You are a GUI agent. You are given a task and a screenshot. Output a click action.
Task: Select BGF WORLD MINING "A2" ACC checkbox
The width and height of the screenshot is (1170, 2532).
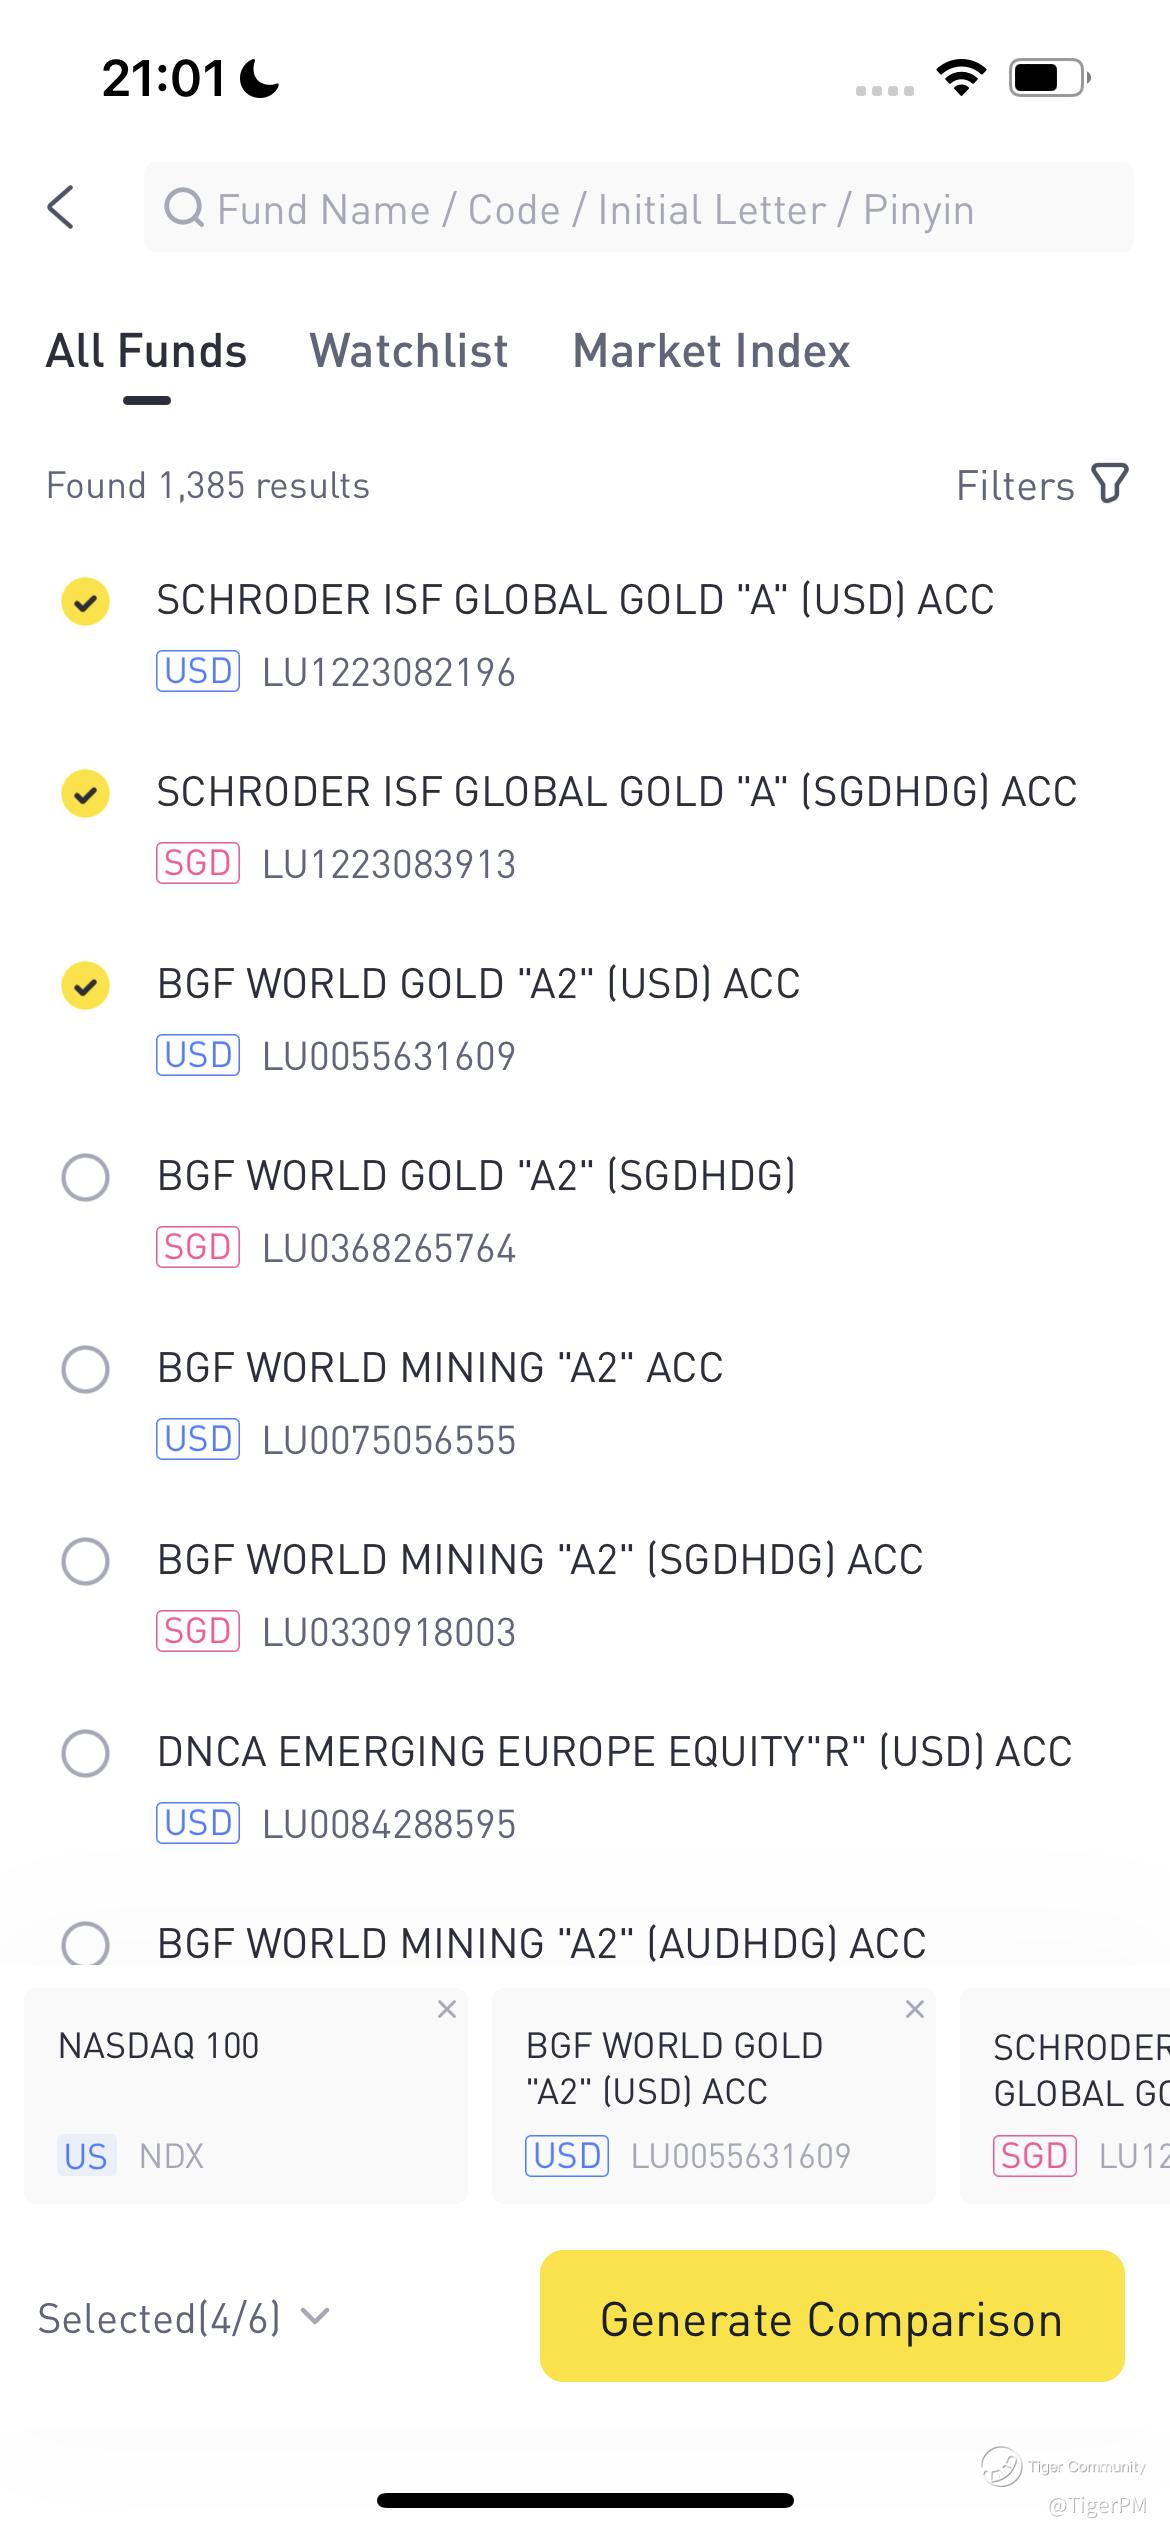(86, 1369)
